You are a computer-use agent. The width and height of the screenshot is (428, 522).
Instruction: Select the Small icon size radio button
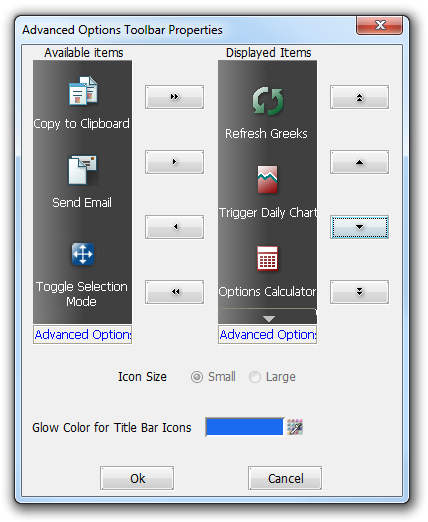coord(197,377)
